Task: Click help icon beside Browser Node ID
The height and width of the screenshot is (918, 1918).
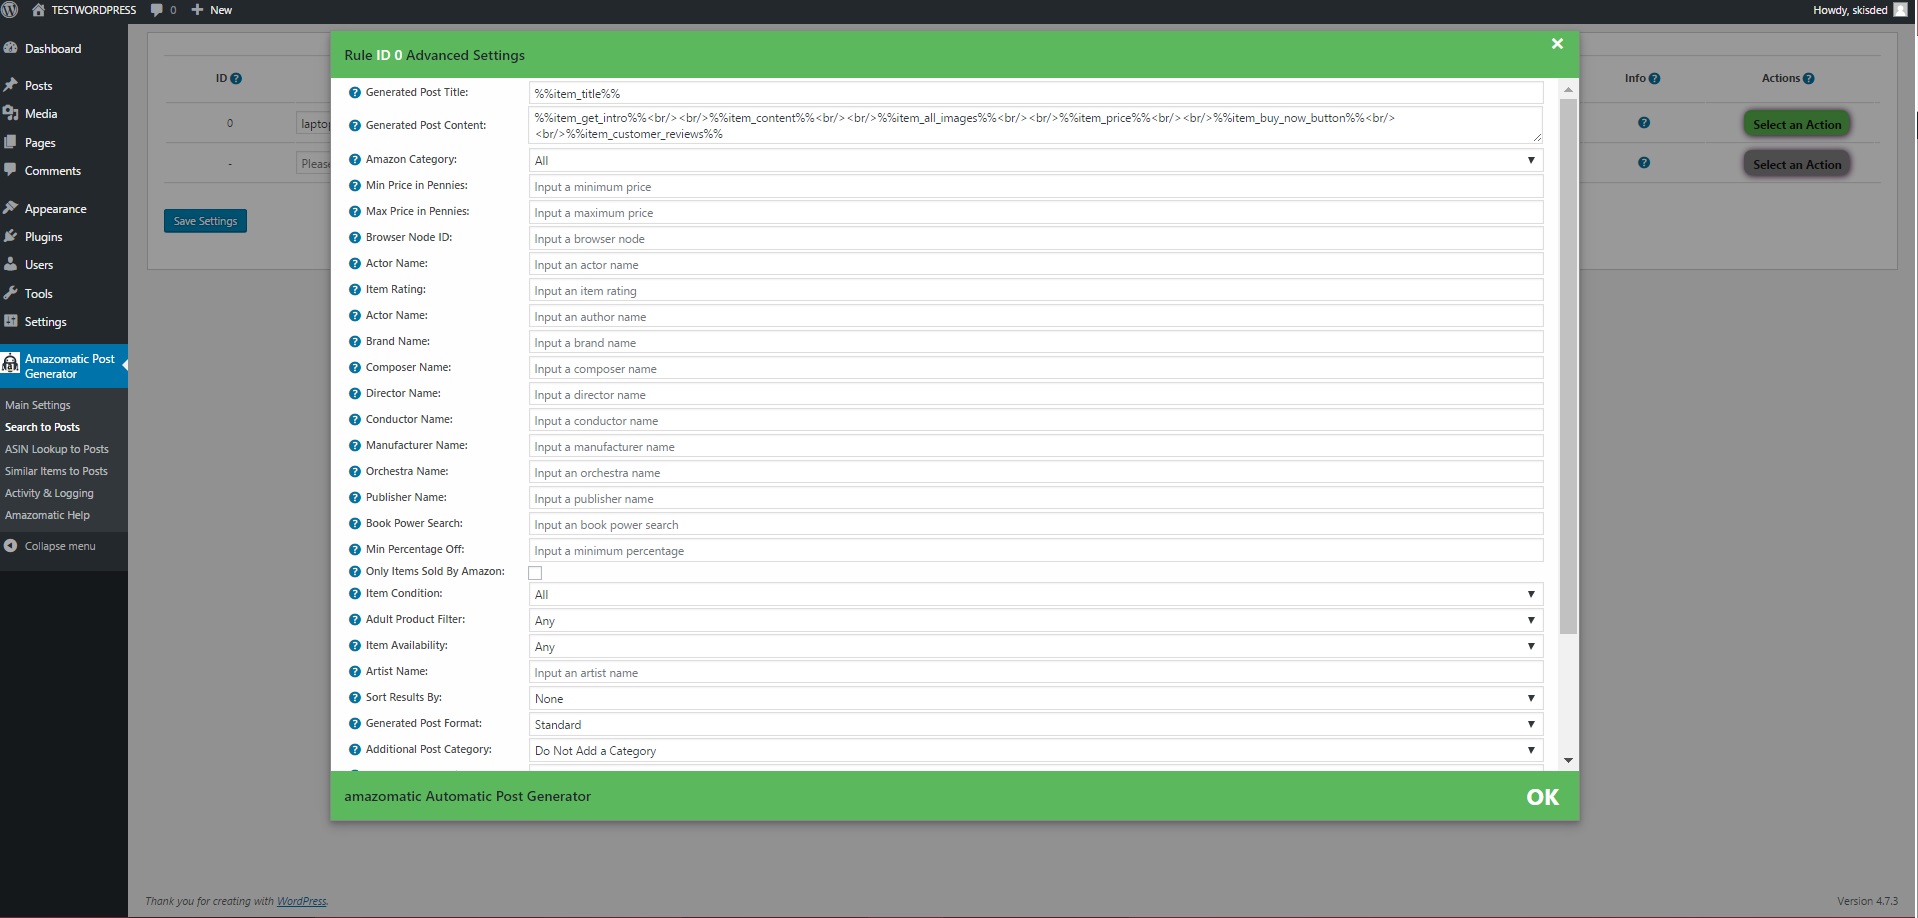Action: [x=354, y=238]
